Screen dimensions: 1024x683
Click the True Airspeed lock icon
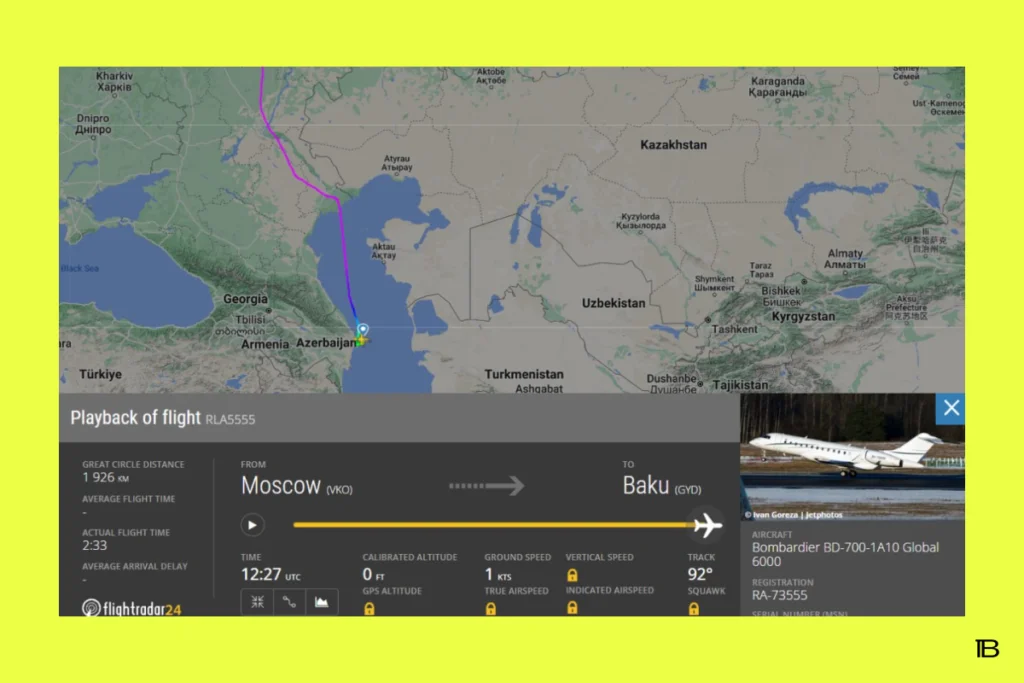click(490, 608)
